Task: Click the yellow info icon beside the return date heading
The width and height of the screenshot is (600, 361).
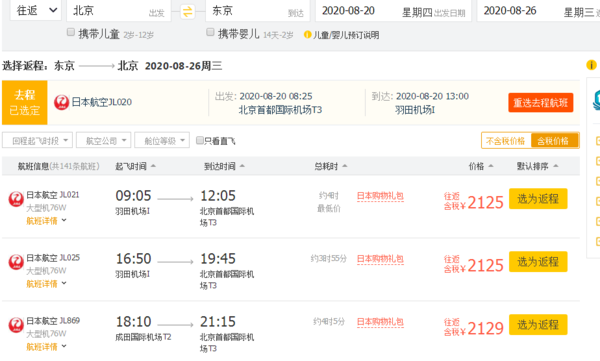Action: (591, 65)
